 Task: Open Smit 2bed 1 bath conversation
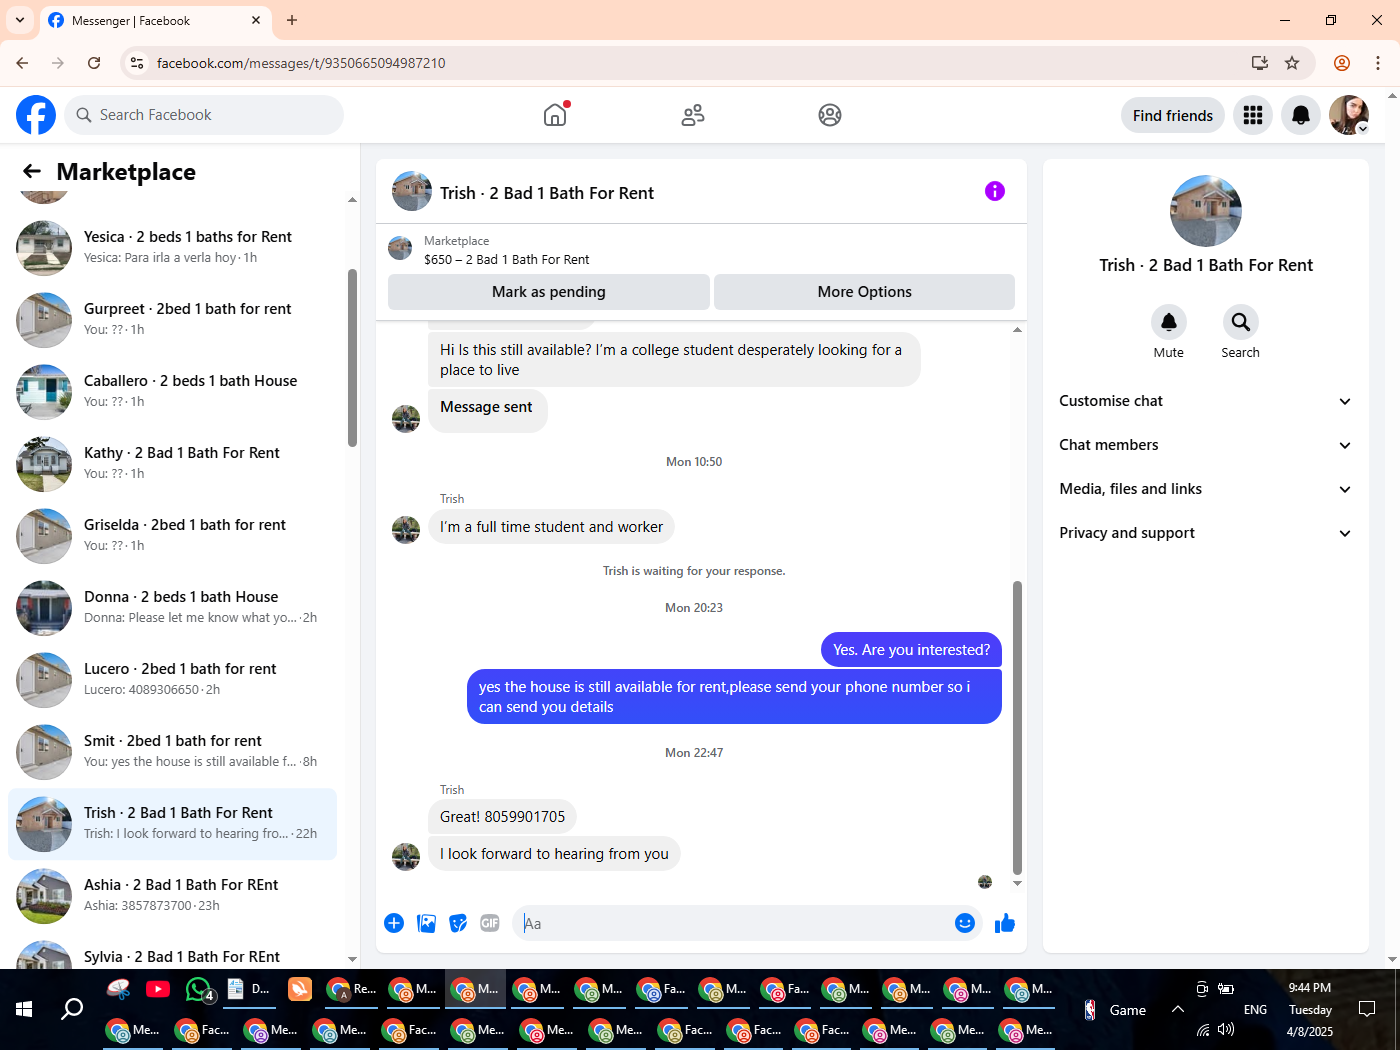[x=172, y=751]
